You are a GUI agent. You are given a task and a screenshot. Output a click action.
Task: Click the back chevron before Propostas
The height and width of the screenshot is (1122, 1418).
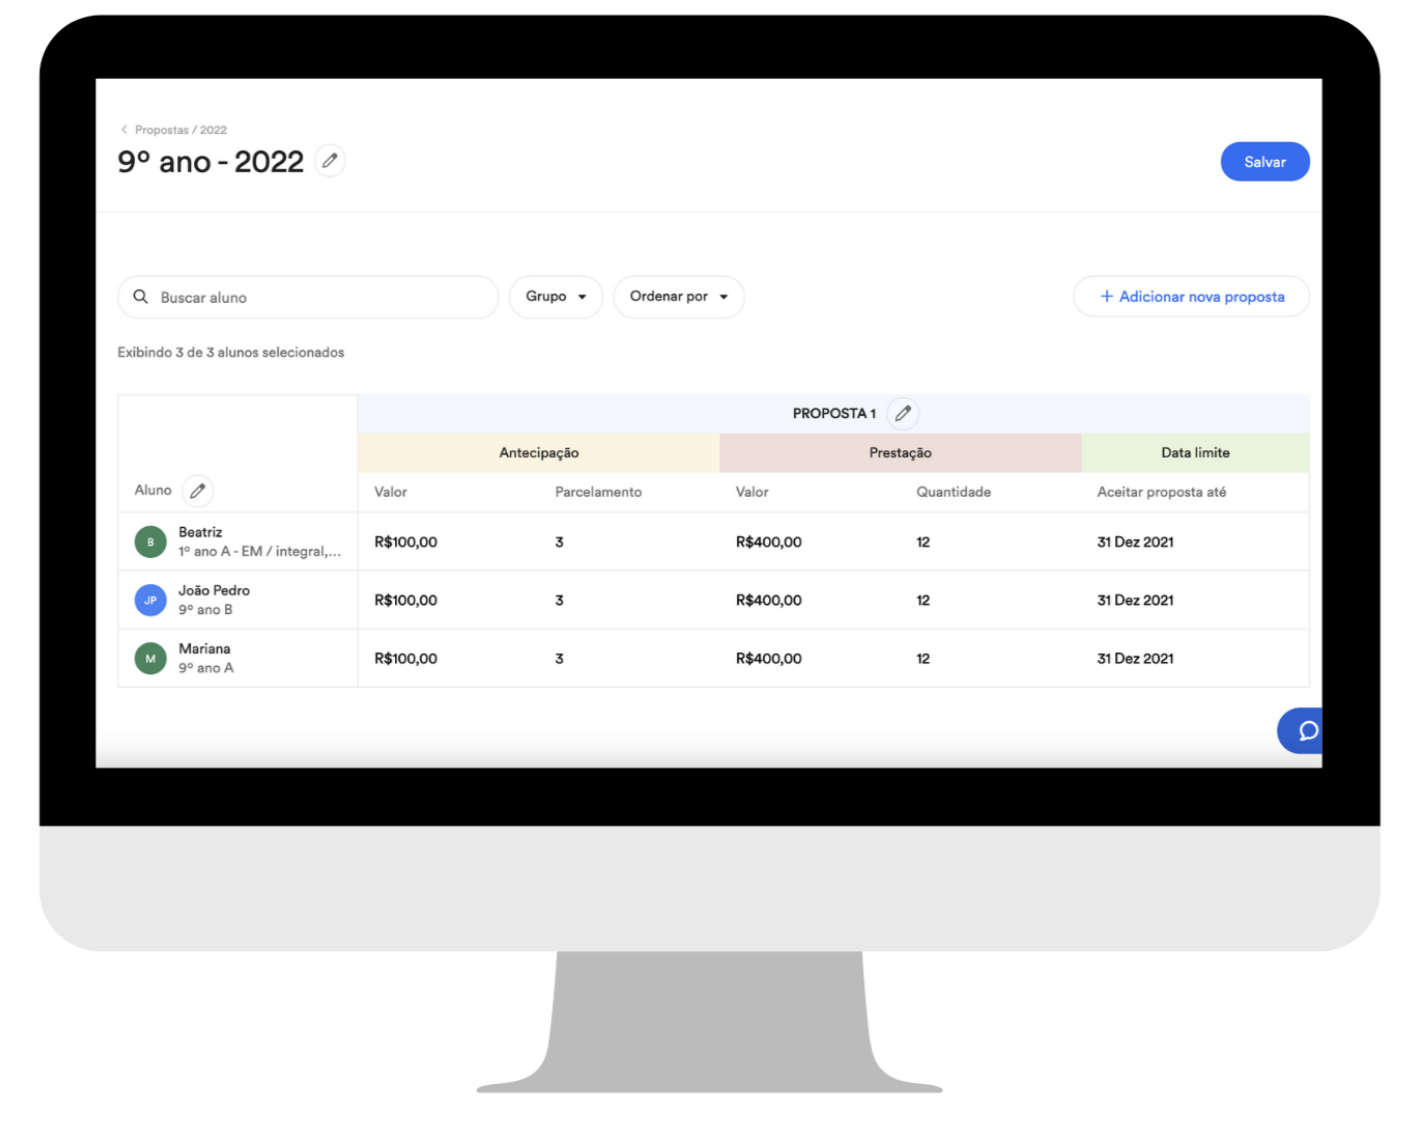pyautogui.click(x=124, y=130)
